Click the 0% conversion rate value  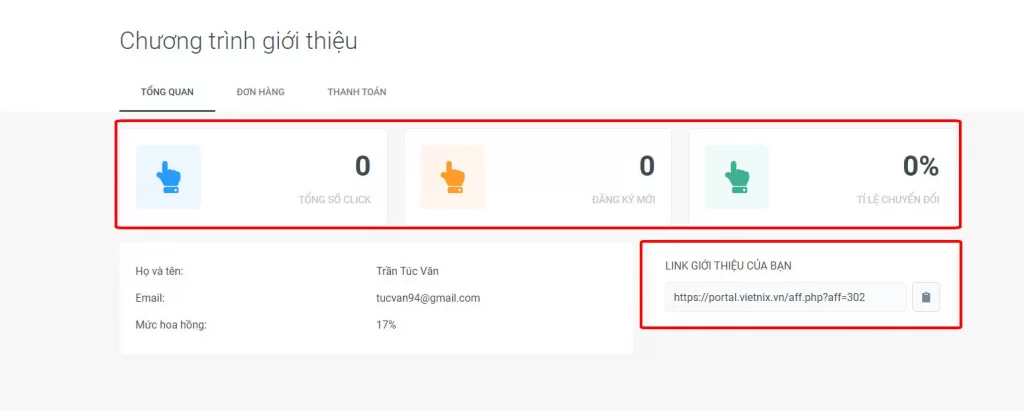coord(921,166)
